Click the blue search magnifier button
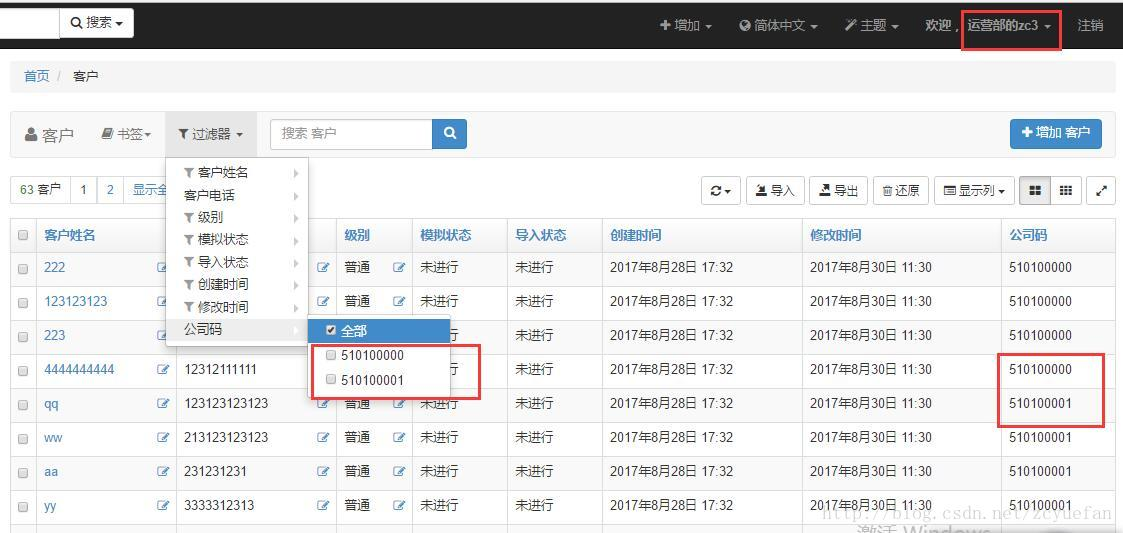 [450, 134]
